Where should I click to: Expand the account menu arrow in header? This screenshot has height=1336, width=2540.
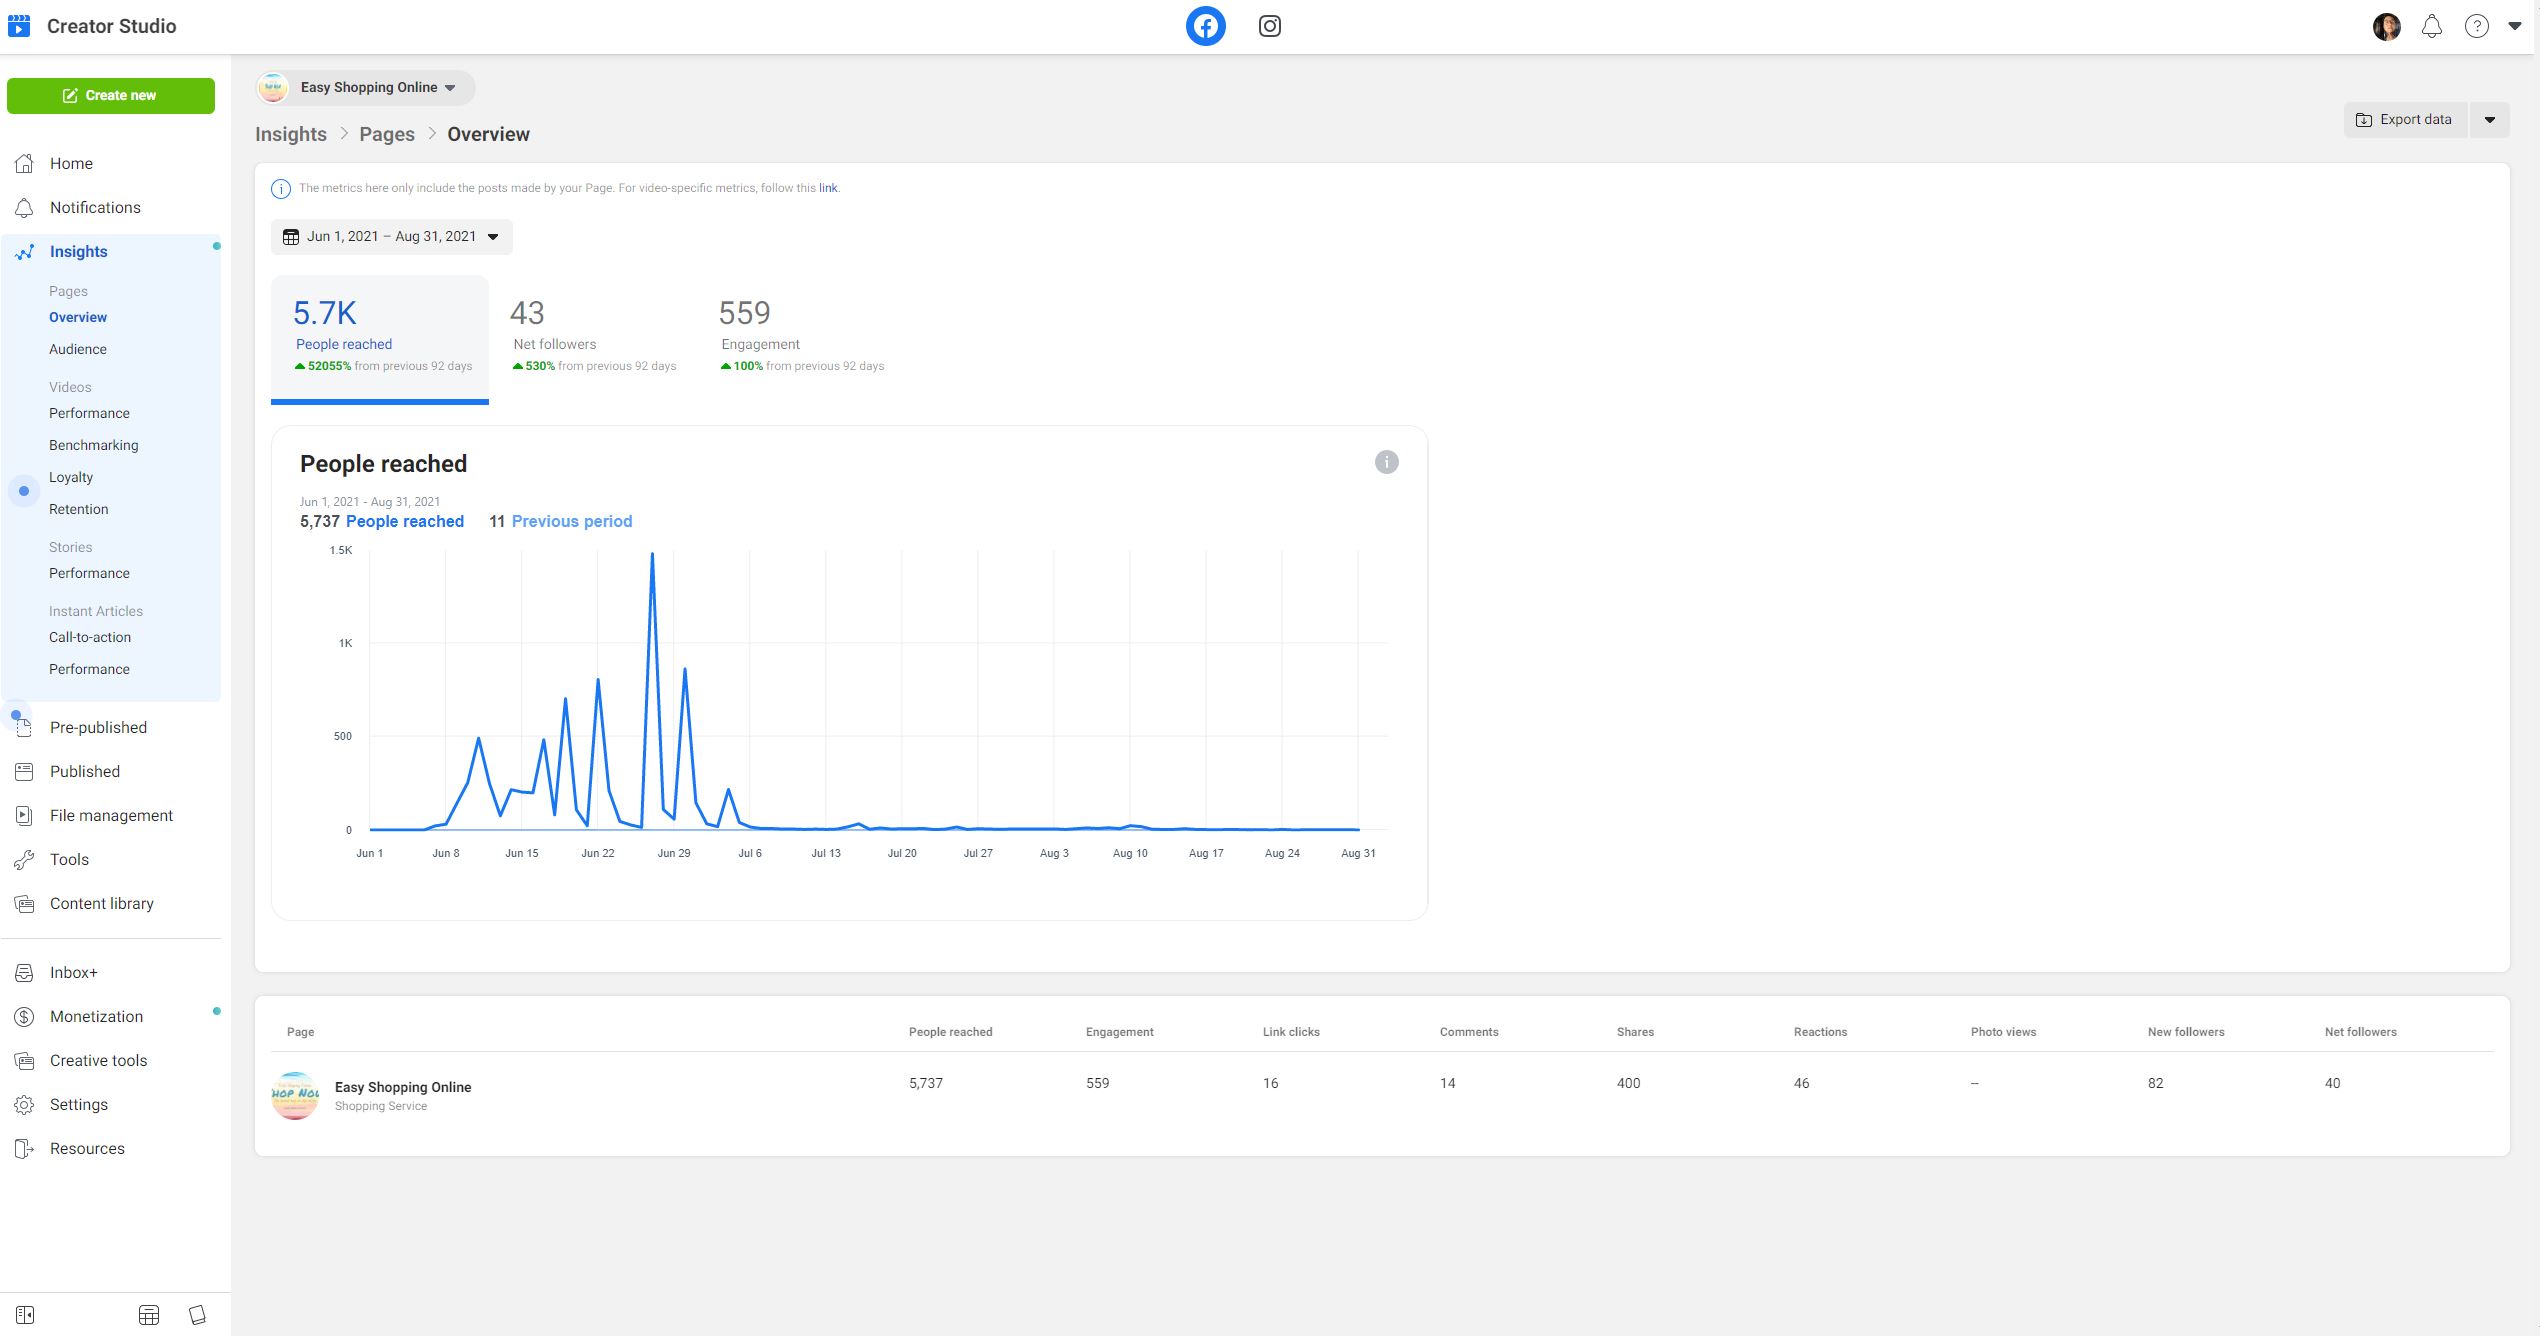click(x=2514, y=27)
